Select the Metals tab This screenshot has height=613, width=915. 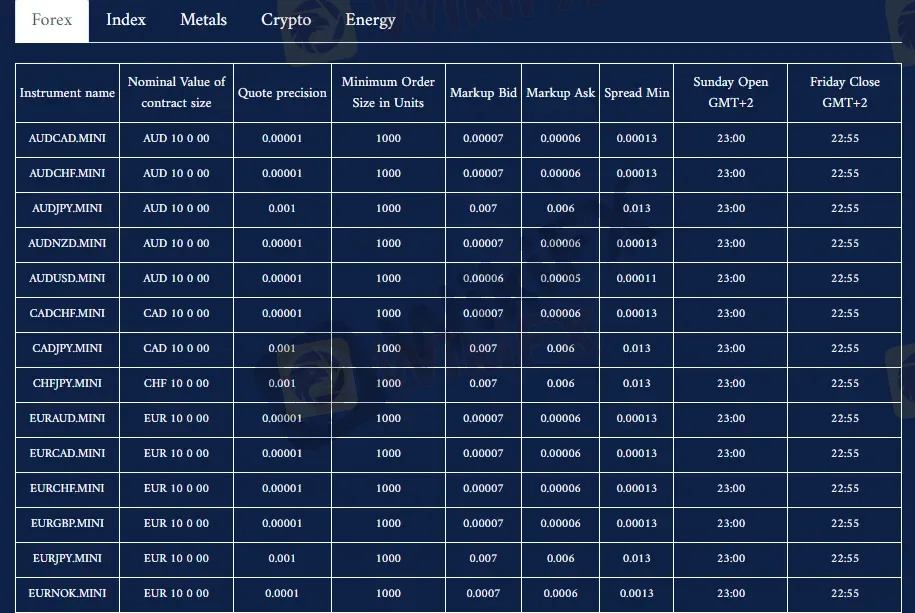(x=203, y=20)
